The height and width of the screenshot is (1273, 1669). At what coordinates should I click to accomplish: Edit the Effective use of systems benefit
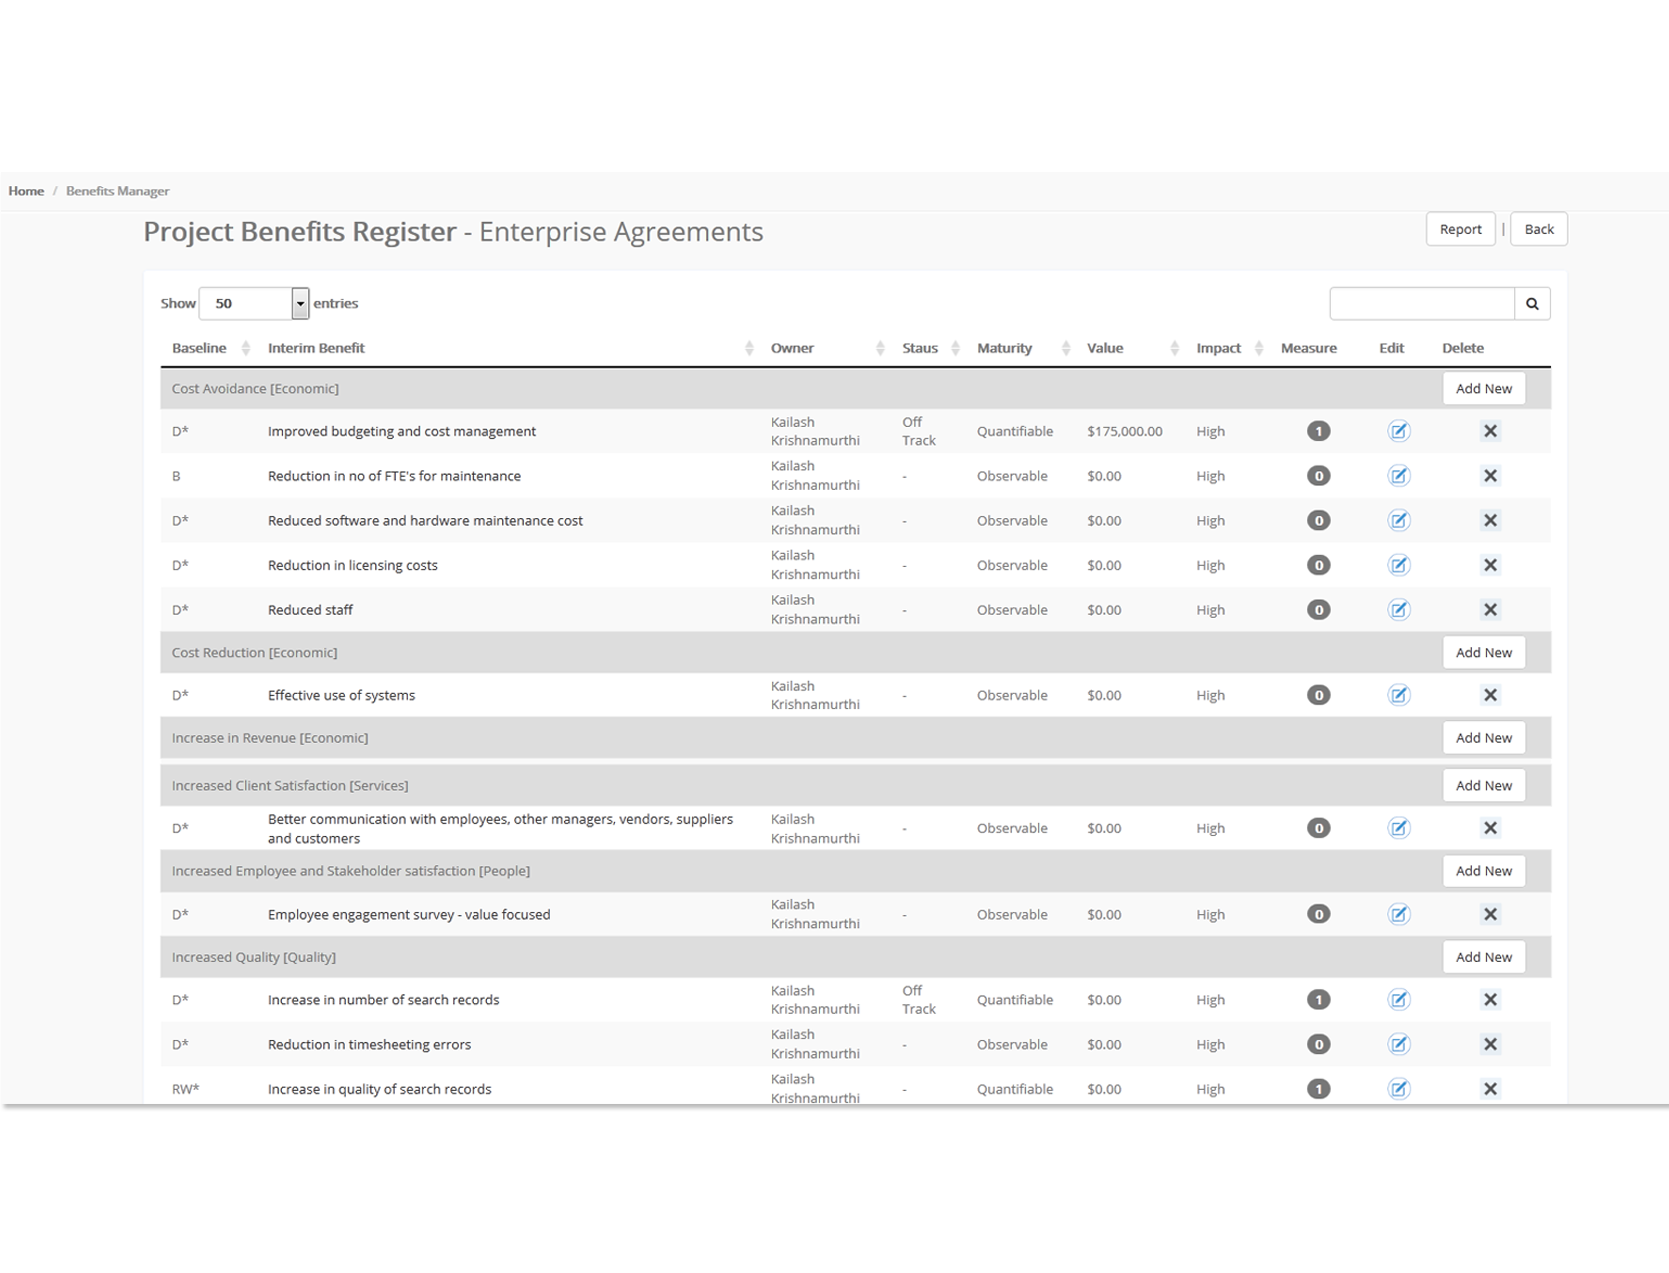point(1398,695)
